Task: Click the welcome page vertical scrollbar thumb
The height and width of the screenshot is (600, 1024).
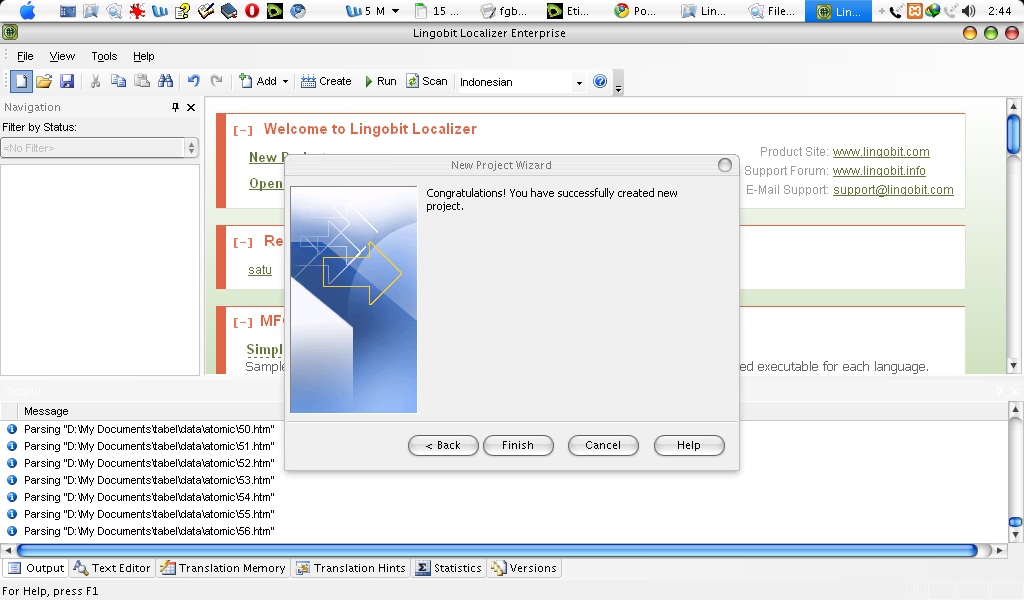Action: click(1014, 134)
